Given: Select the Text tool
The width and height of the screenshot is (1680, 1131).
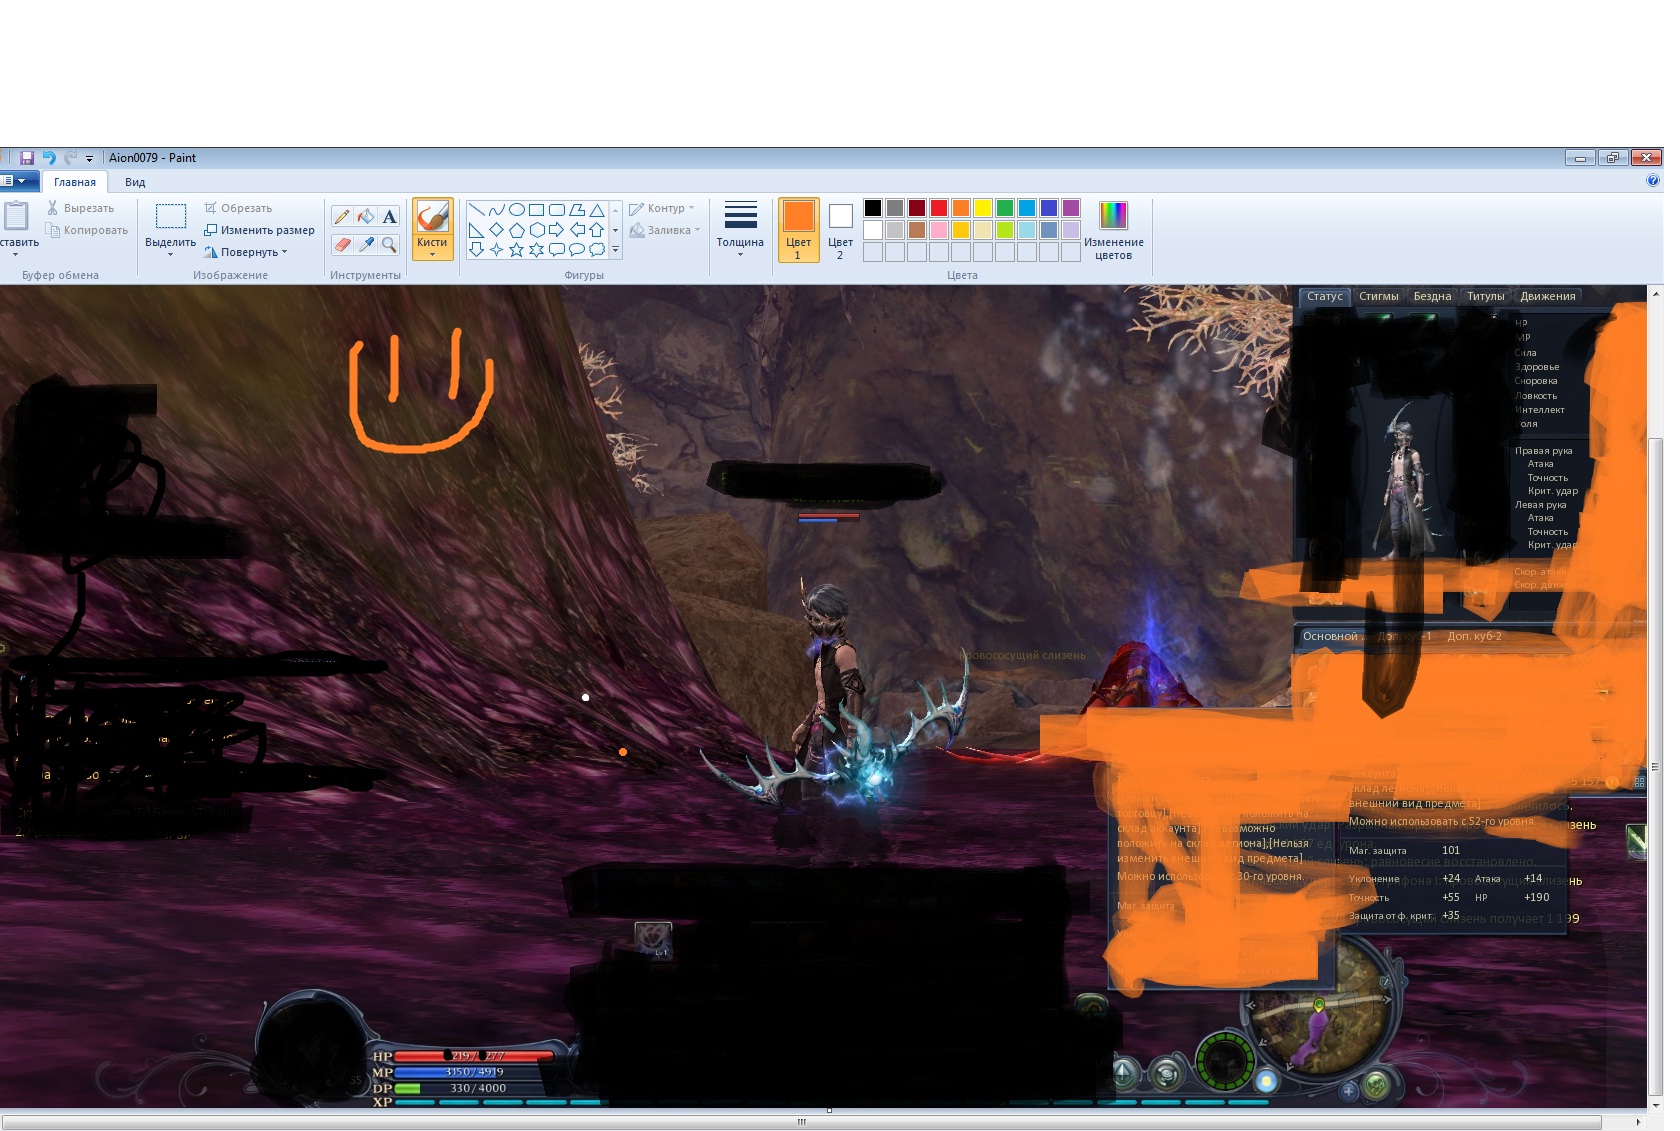Looking at the screenshot, I should tap(390, 217).
